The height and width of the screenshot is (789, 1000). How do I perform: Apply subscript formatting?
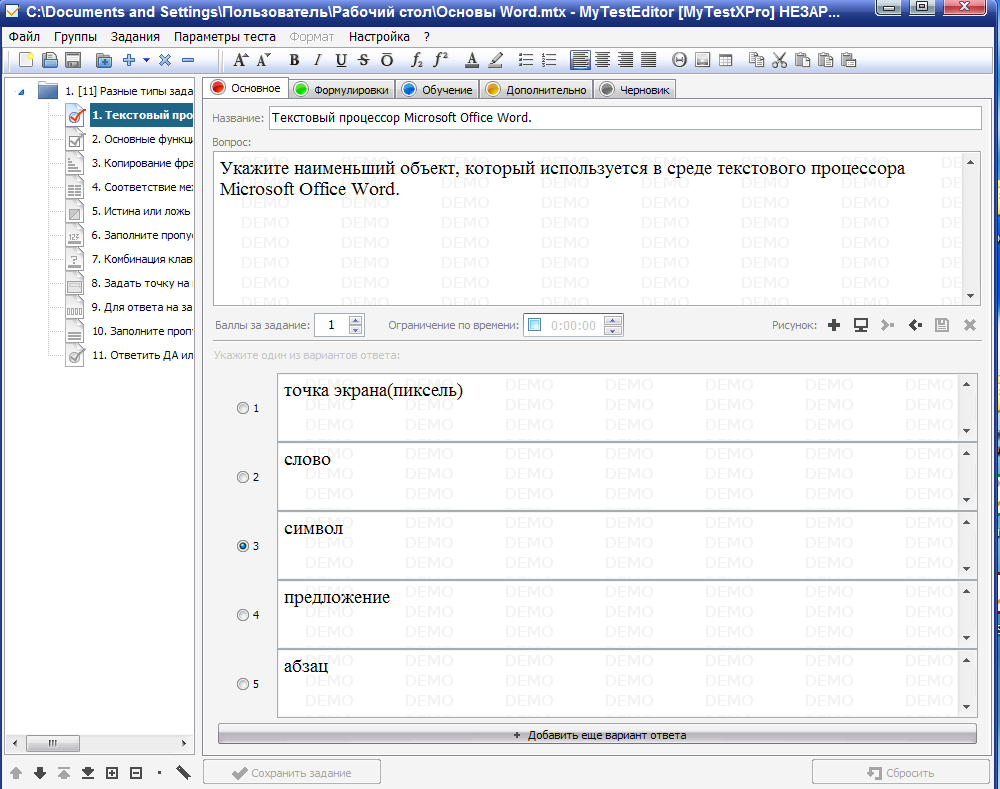tap(416, 61)
